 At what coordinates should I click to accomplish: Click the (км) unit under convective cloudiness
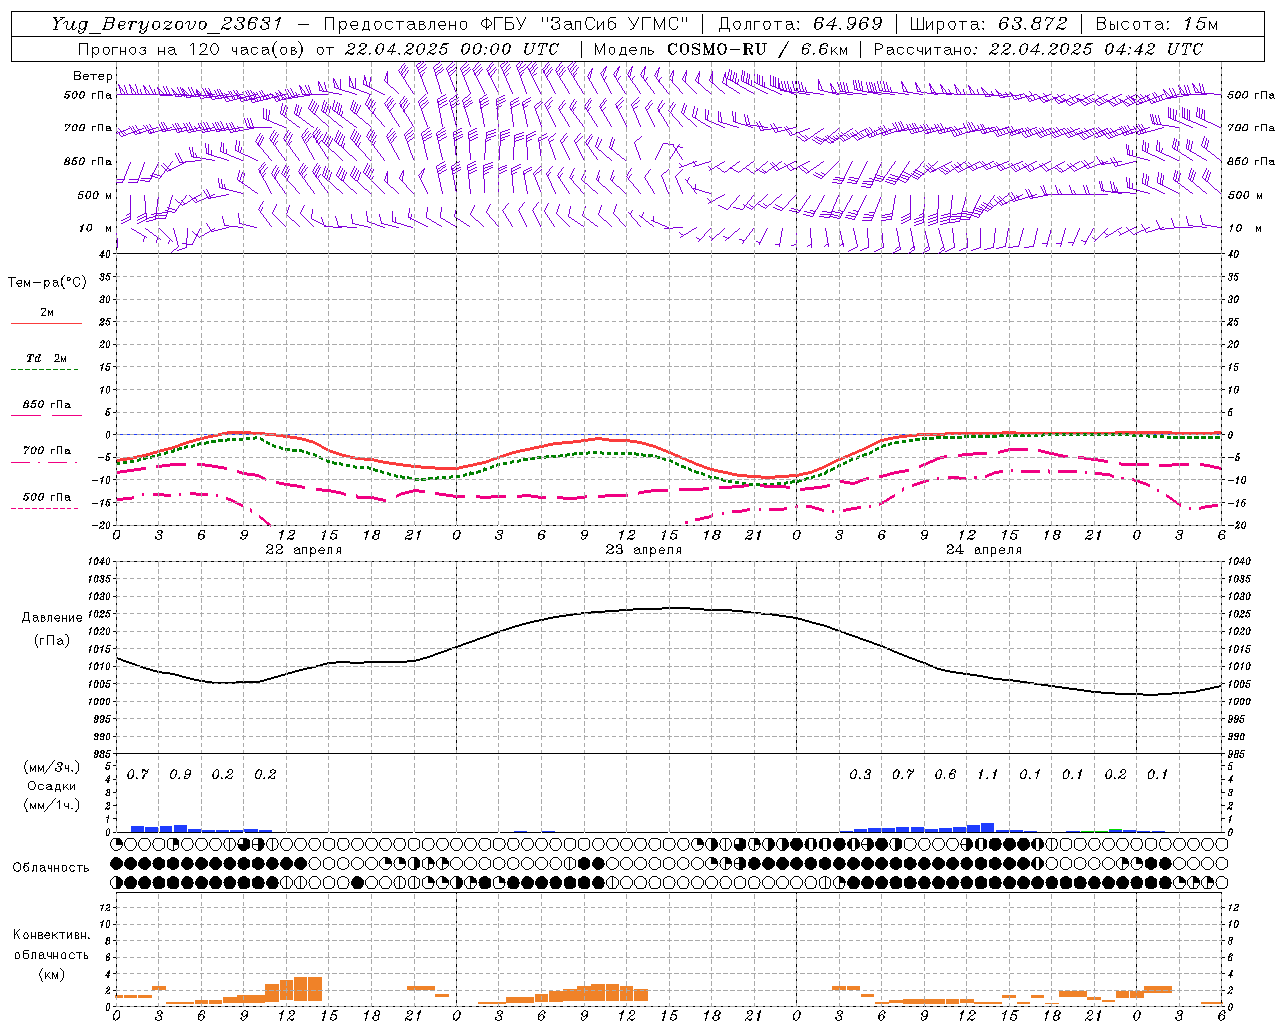[x=51, y=974]
